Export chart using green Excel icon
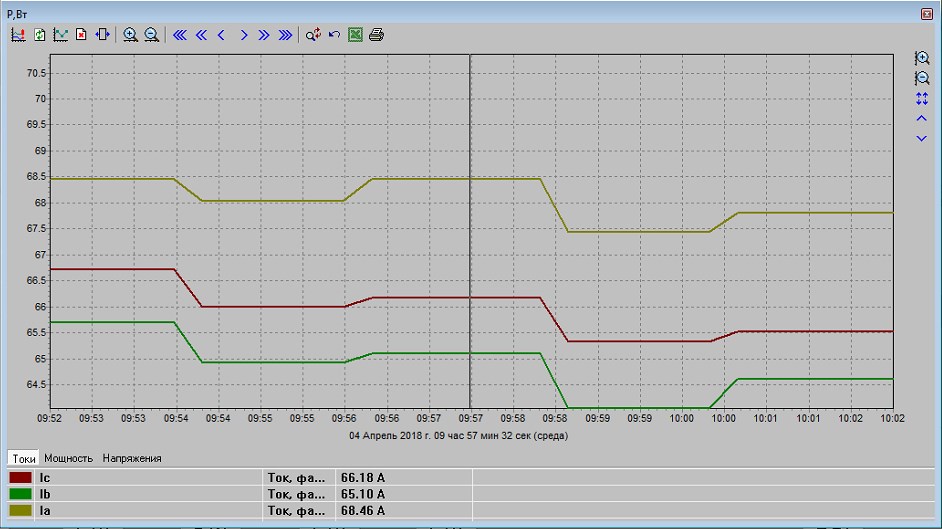942x529 pixels. (x=355, y=35)
